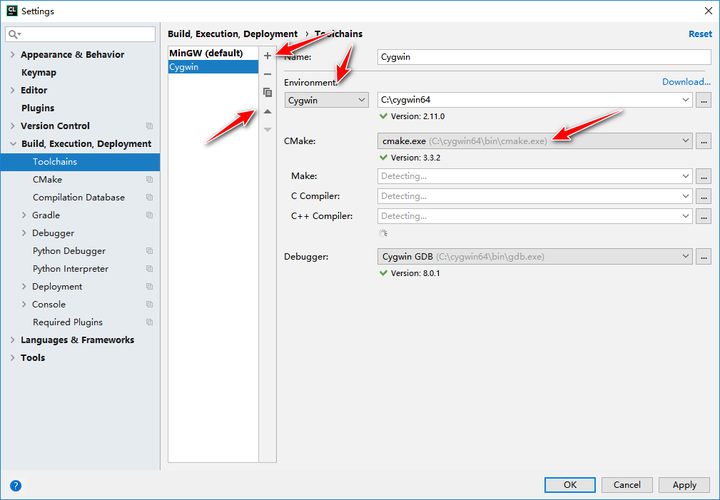Click the Download... link
Screen dimensions: 720x500
pyautogui.click(x=686, y=82)
